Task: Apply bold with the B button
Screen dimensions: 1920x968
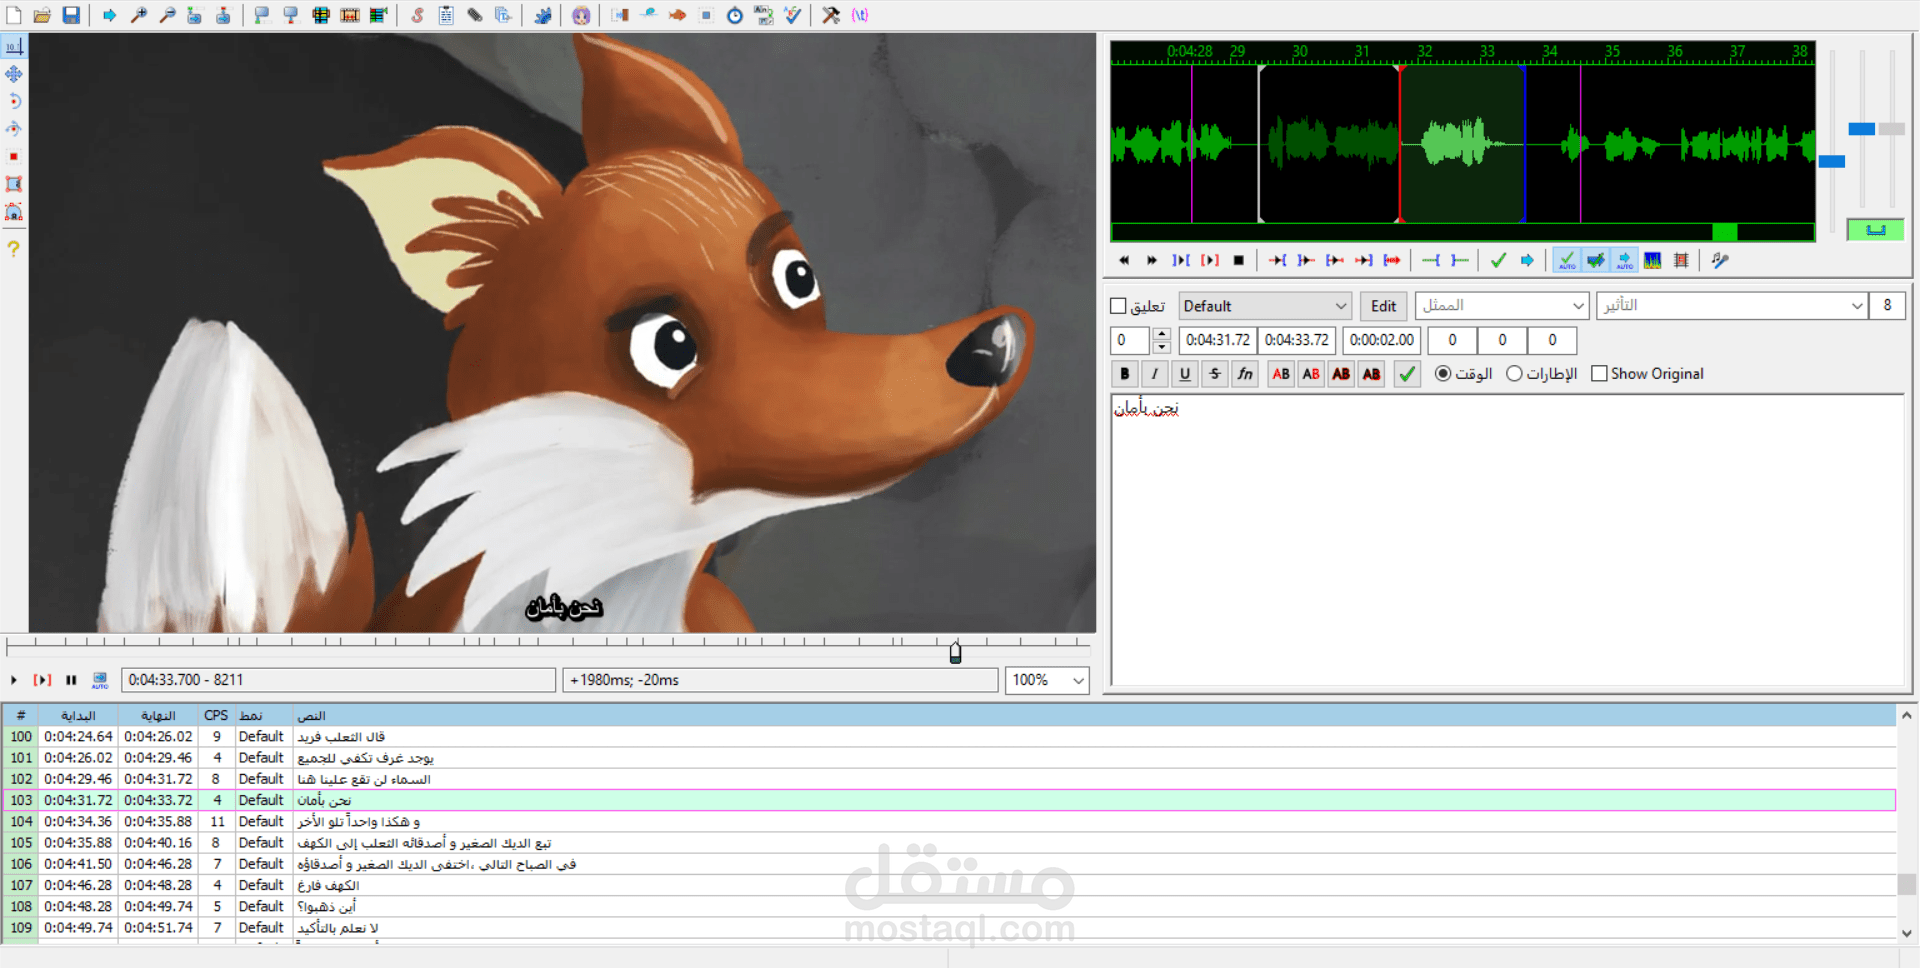Action: coord(1125,373)
